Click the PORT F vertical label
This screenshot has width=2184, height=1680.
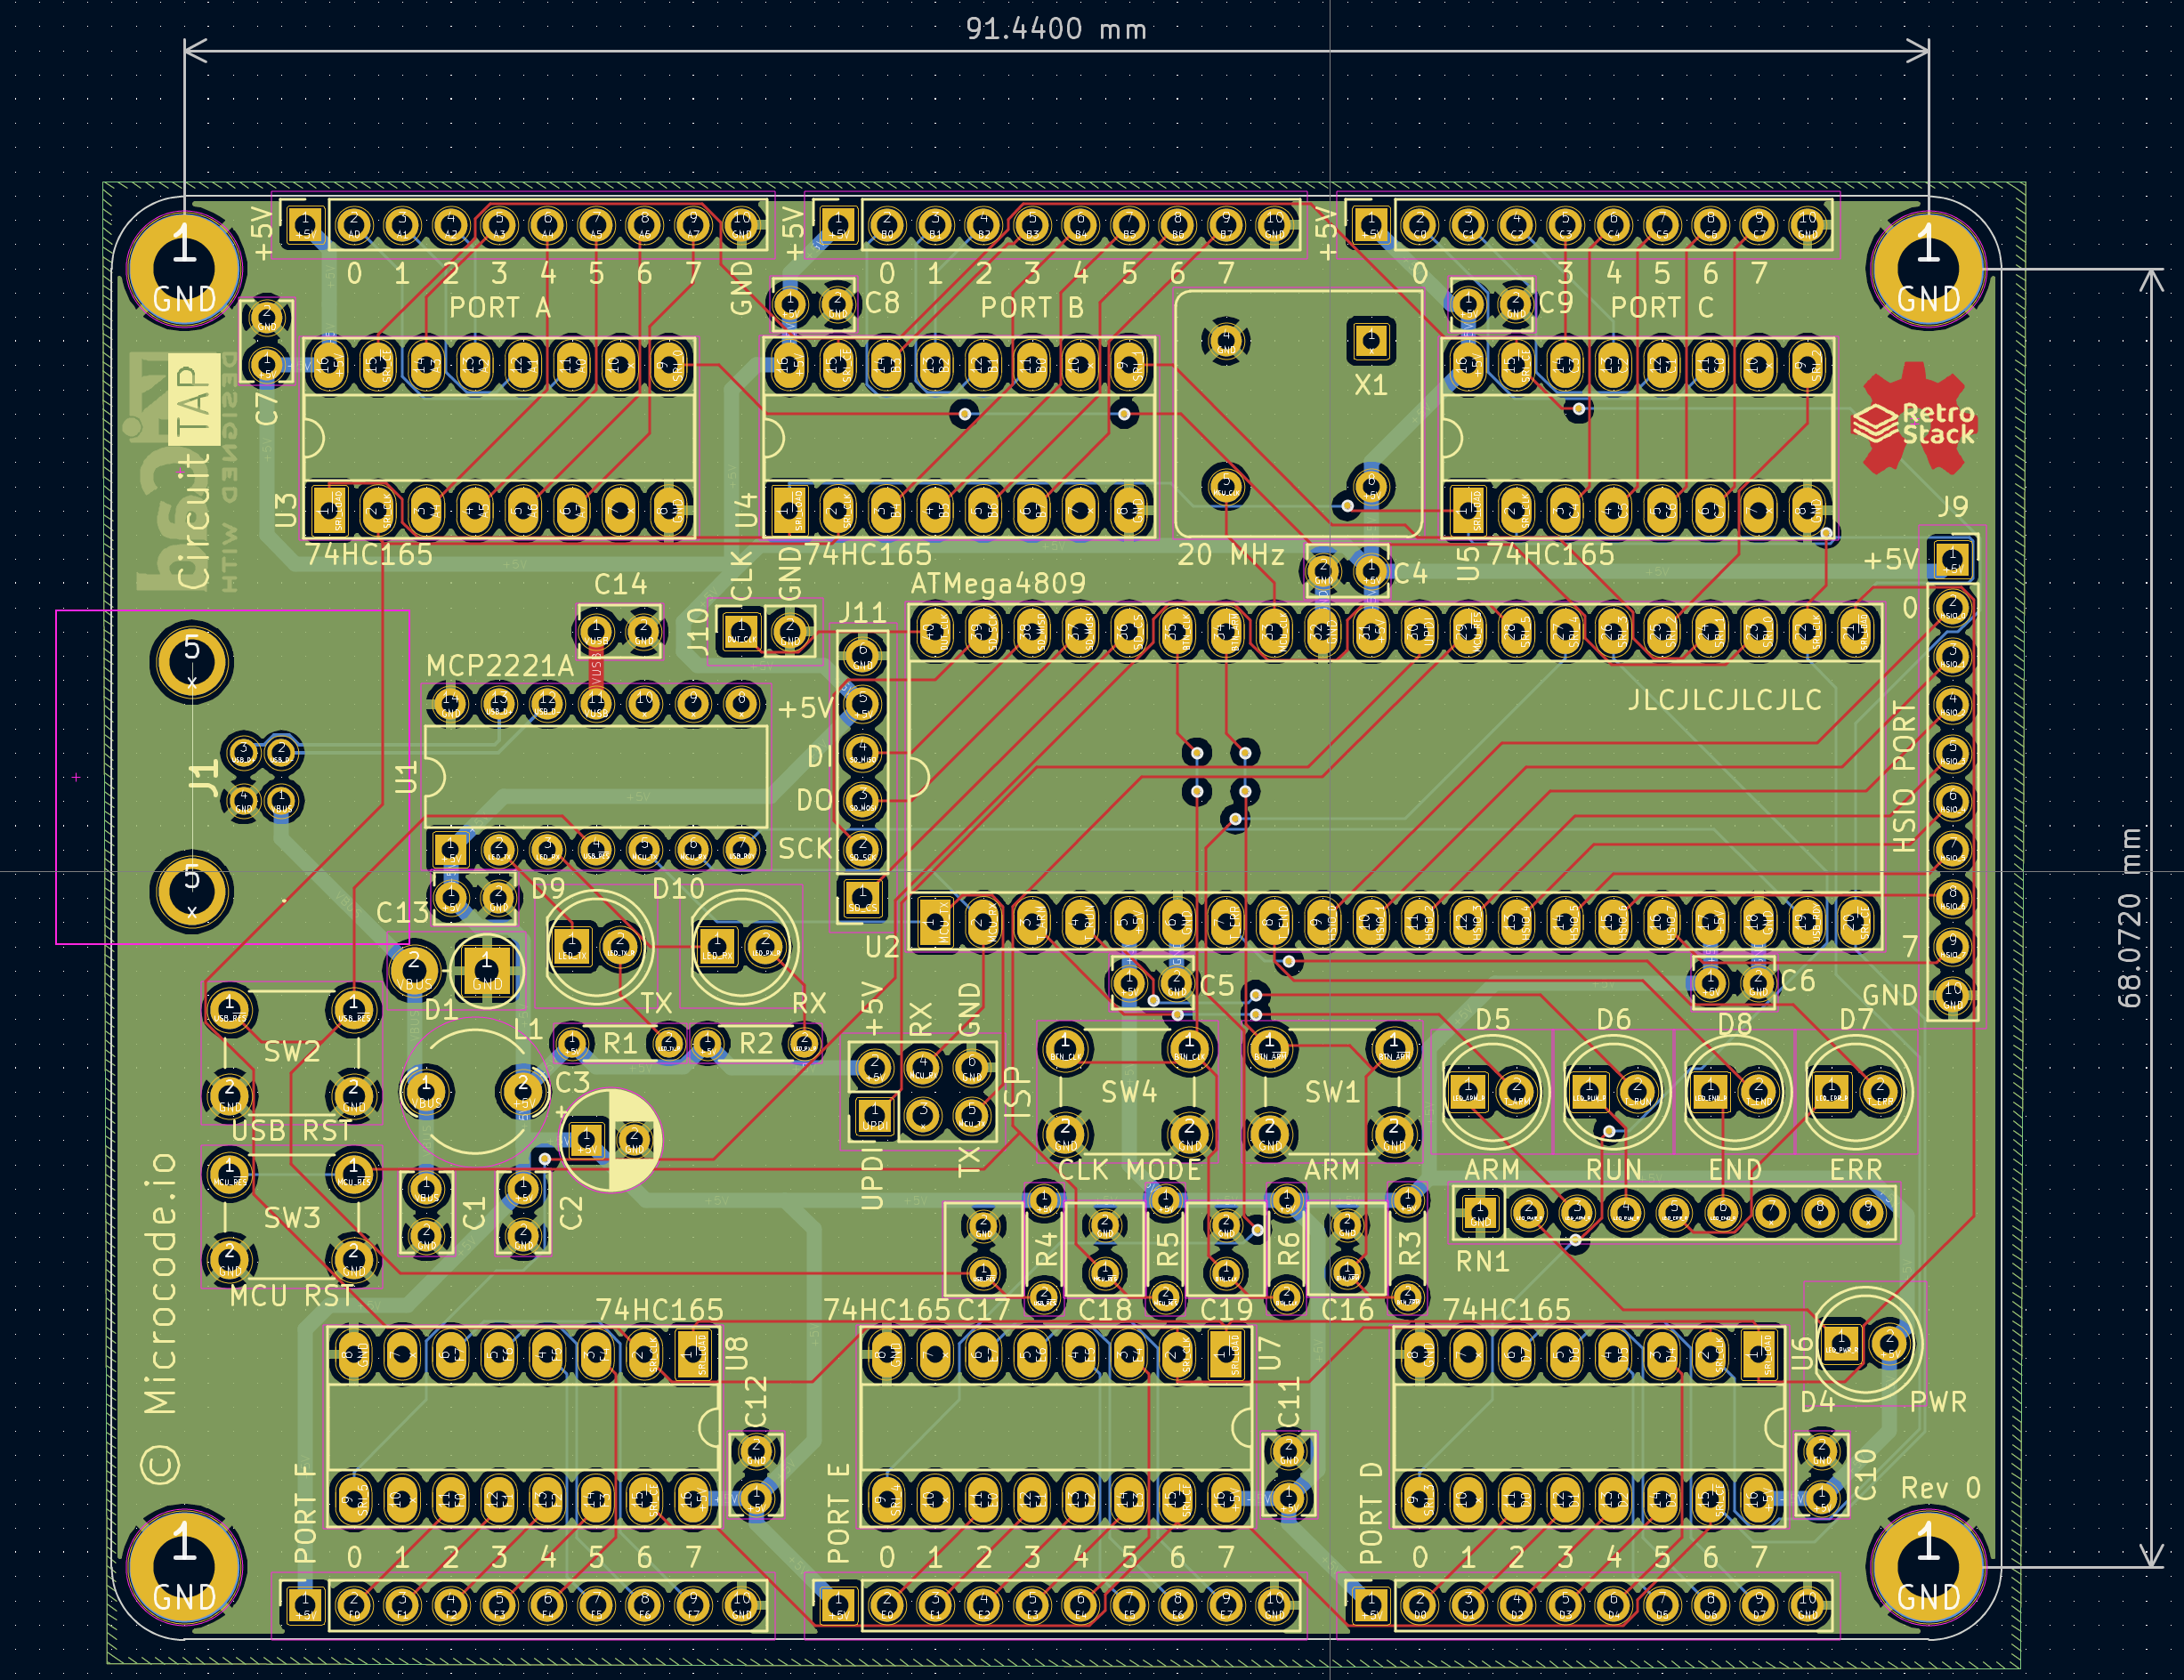click(x=304, y=1513)
